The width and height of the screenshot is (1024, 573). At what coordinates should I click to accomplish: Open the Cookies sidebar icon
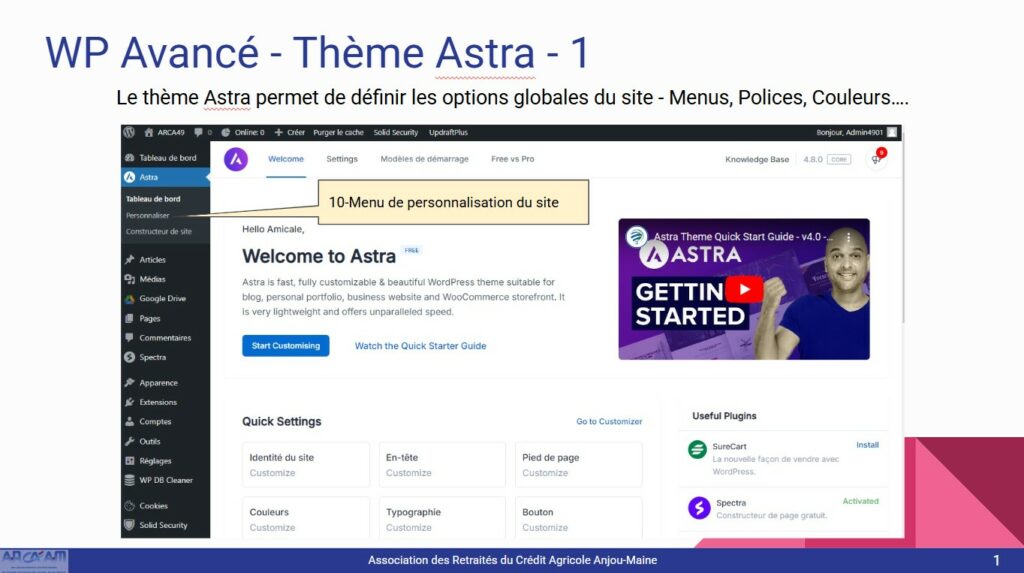coord(129,506)
